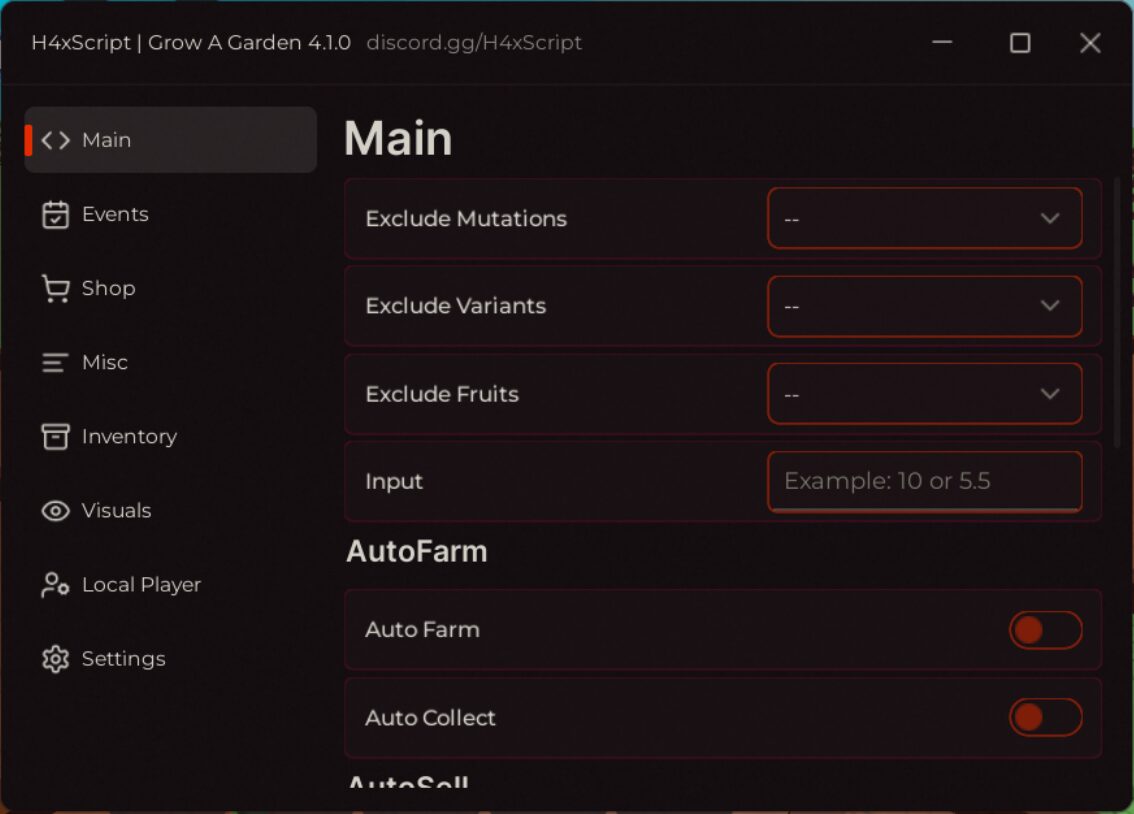The width and height of the screenshot is (1134, 814).
Task: Open the Visuals section label
Action: [116, 511]
